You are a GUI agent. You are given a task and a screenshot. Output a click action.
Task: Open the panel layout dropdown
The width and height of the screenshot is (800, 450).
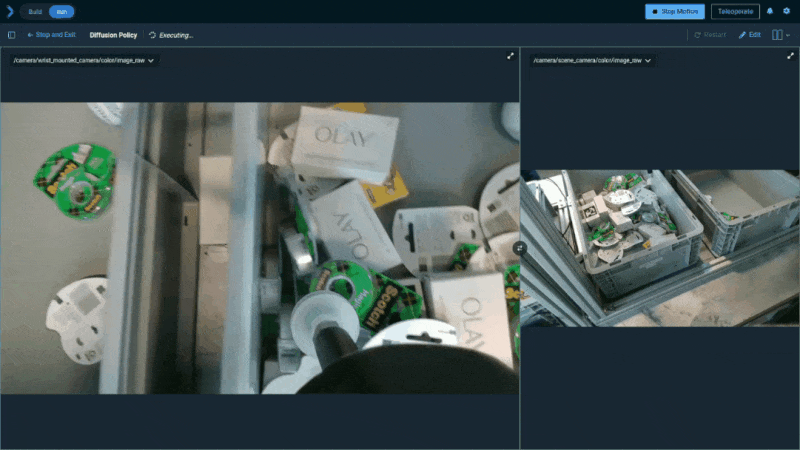coord(780,35)
